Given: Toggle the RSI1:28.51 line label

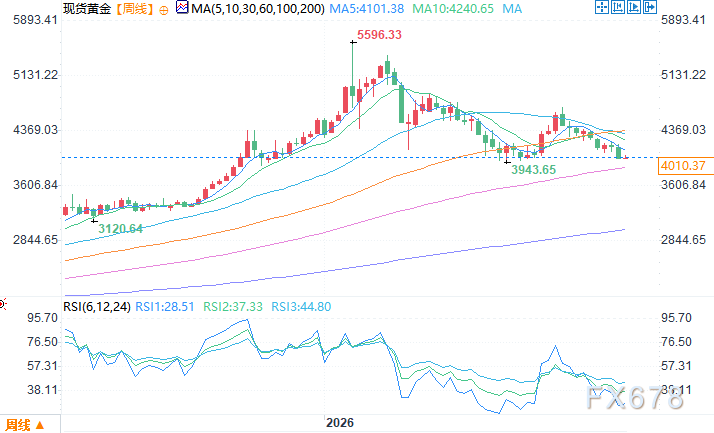Looking at the screenshot, I should point(165,307).
